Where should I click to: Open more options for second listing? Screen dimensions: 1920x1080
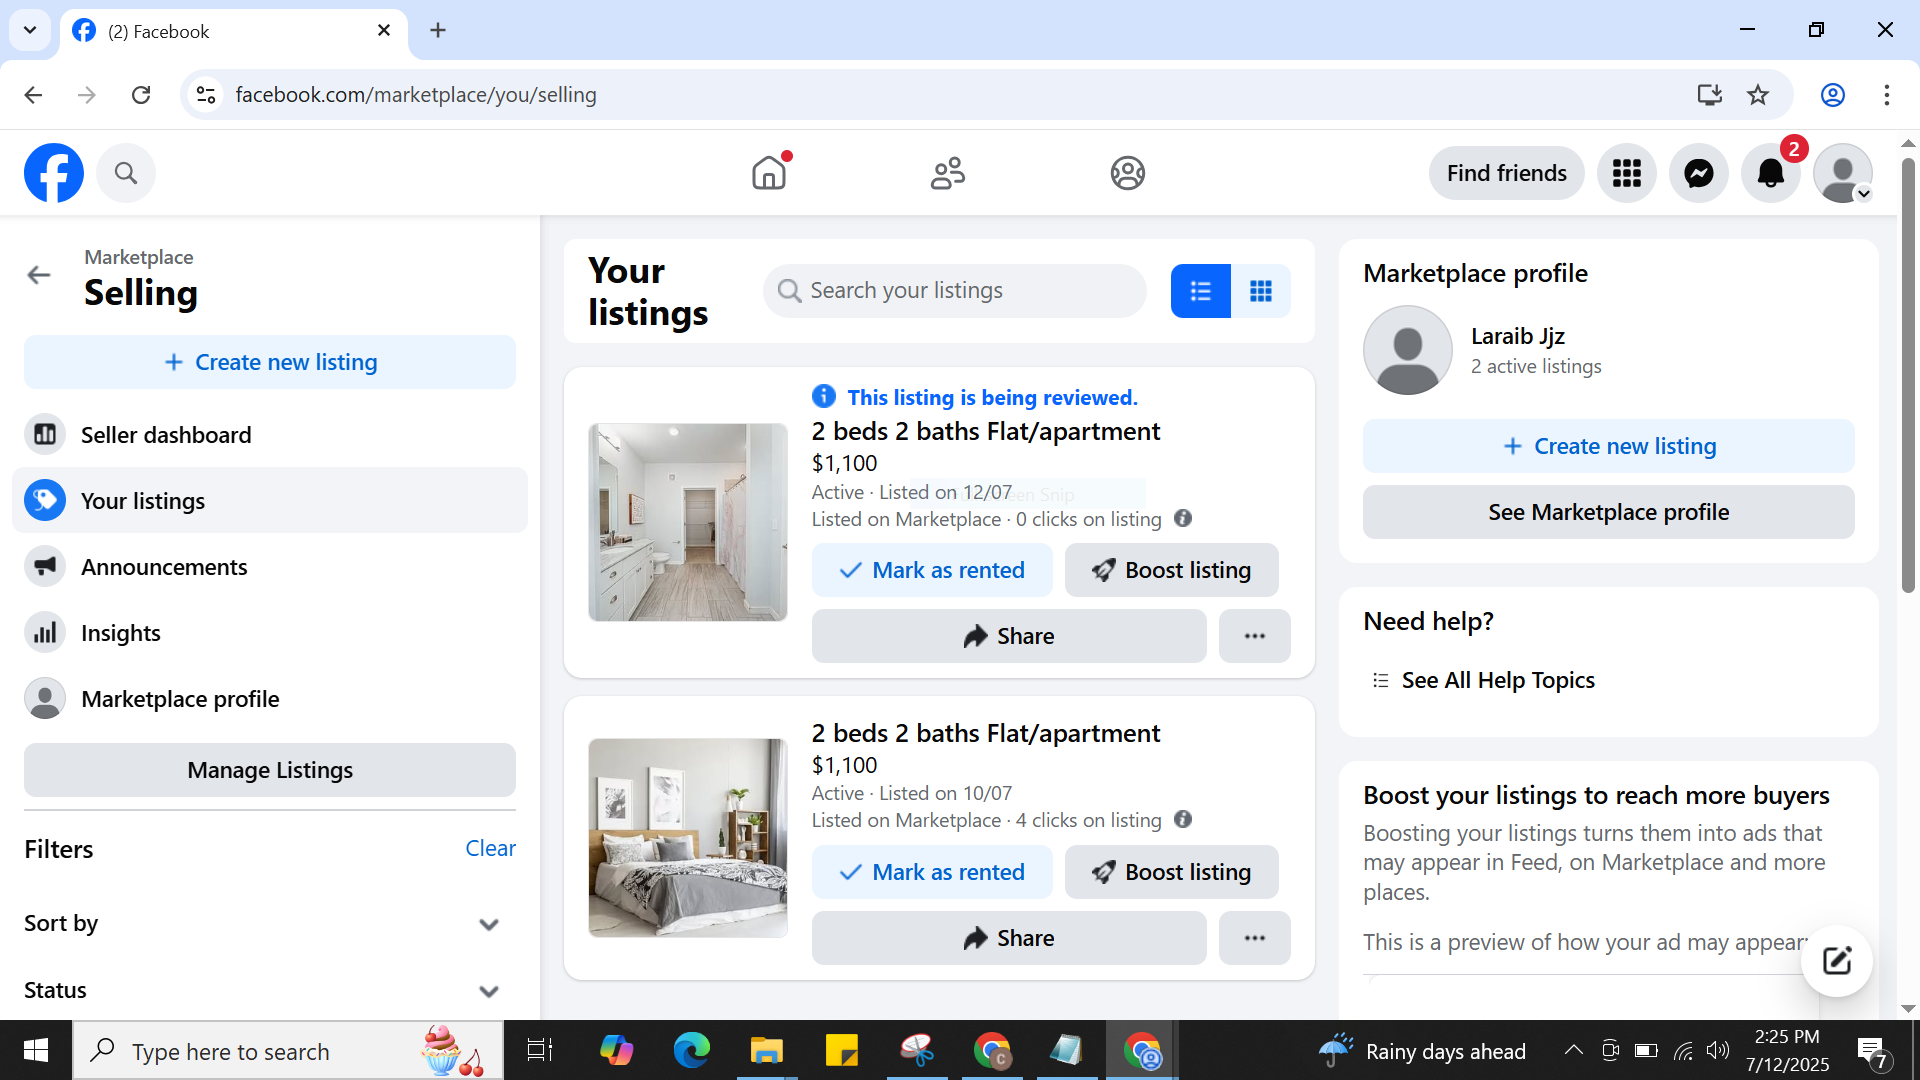[x=1254, y=938]
